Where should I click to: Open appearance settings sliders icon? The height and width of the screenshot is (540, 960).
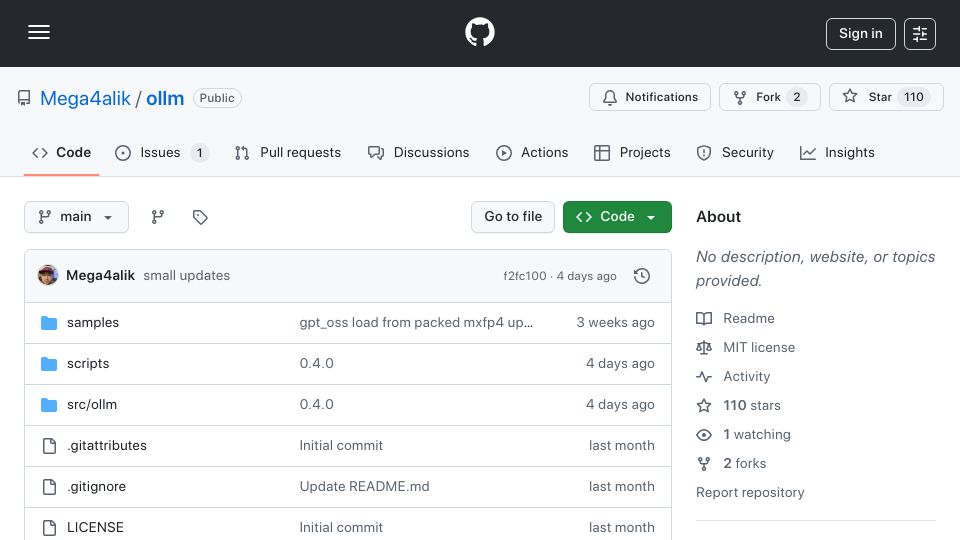click(x=920, y=34)
